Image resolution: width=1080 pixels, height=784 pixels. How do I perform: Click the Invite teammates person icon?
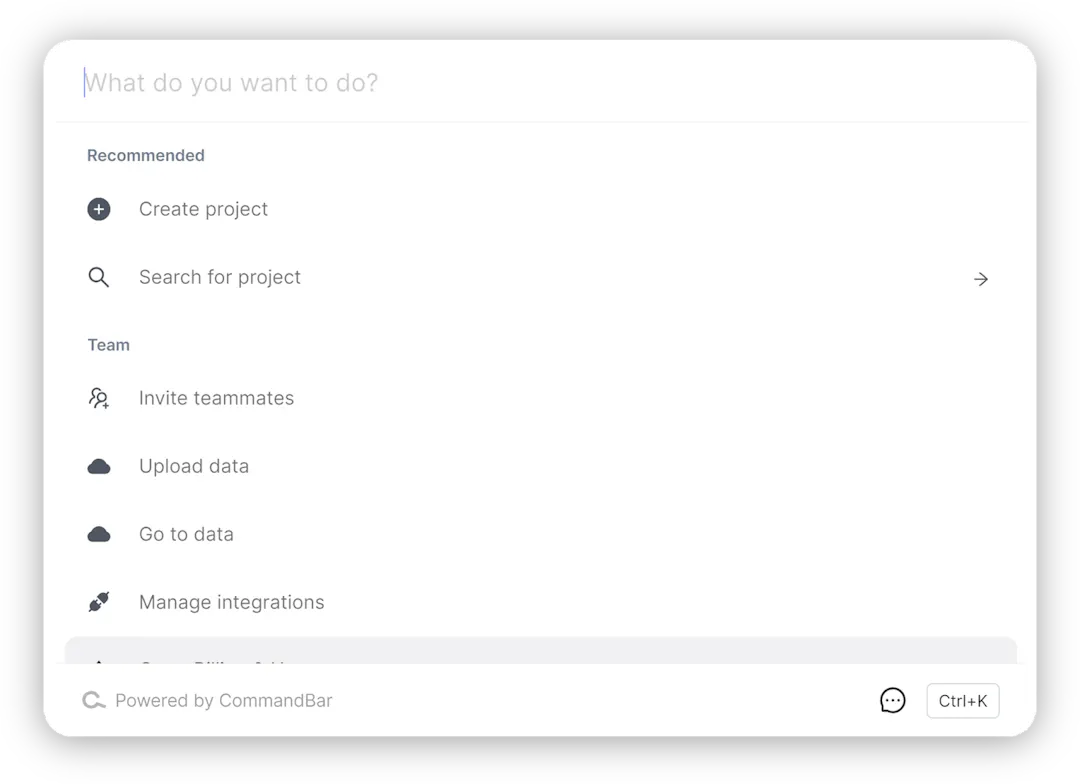98,398
